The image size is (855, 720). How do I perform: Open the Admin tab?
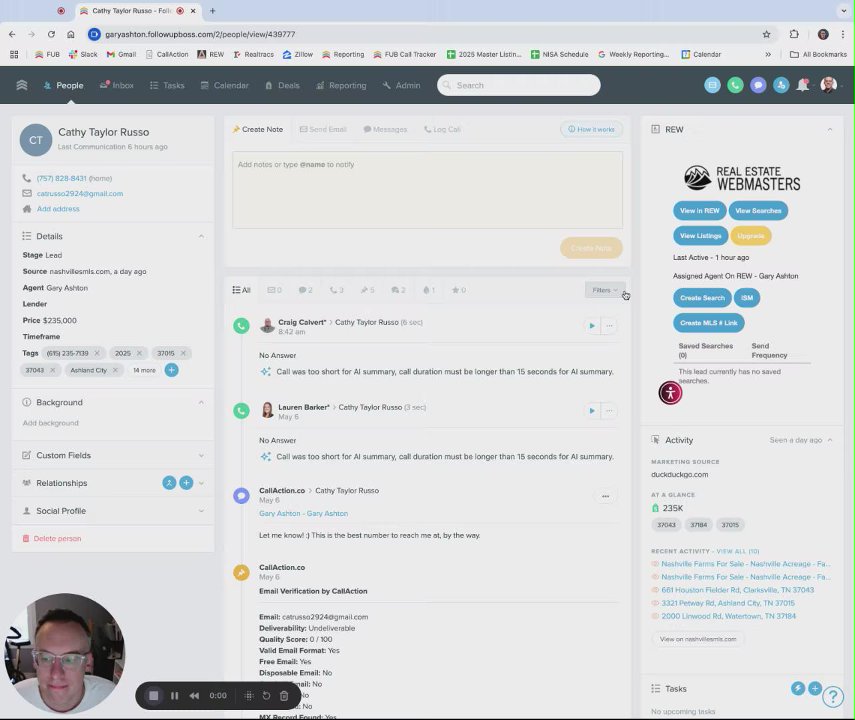pos(401,86)
